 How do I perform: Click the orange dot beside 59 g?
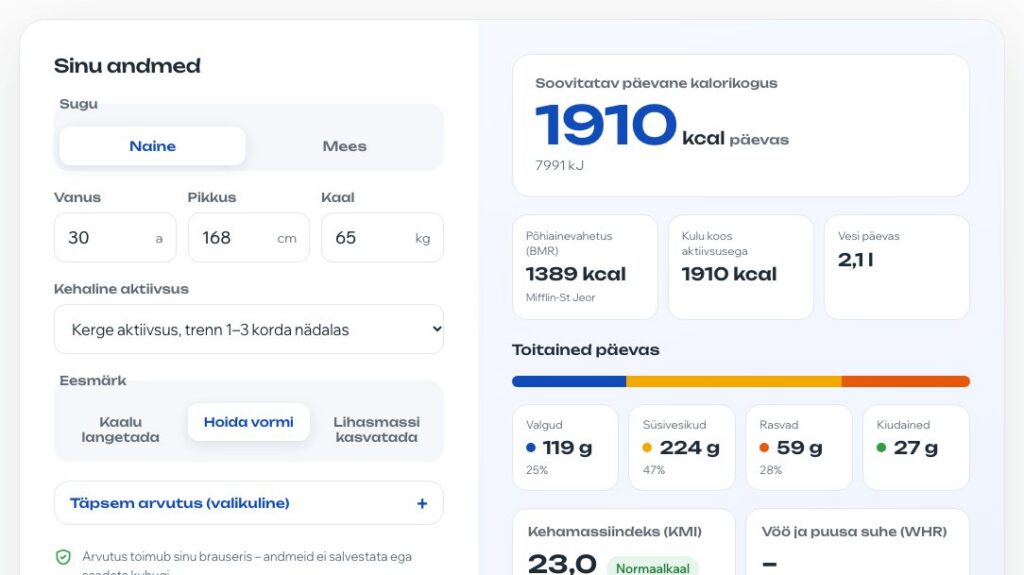point(764,448)
